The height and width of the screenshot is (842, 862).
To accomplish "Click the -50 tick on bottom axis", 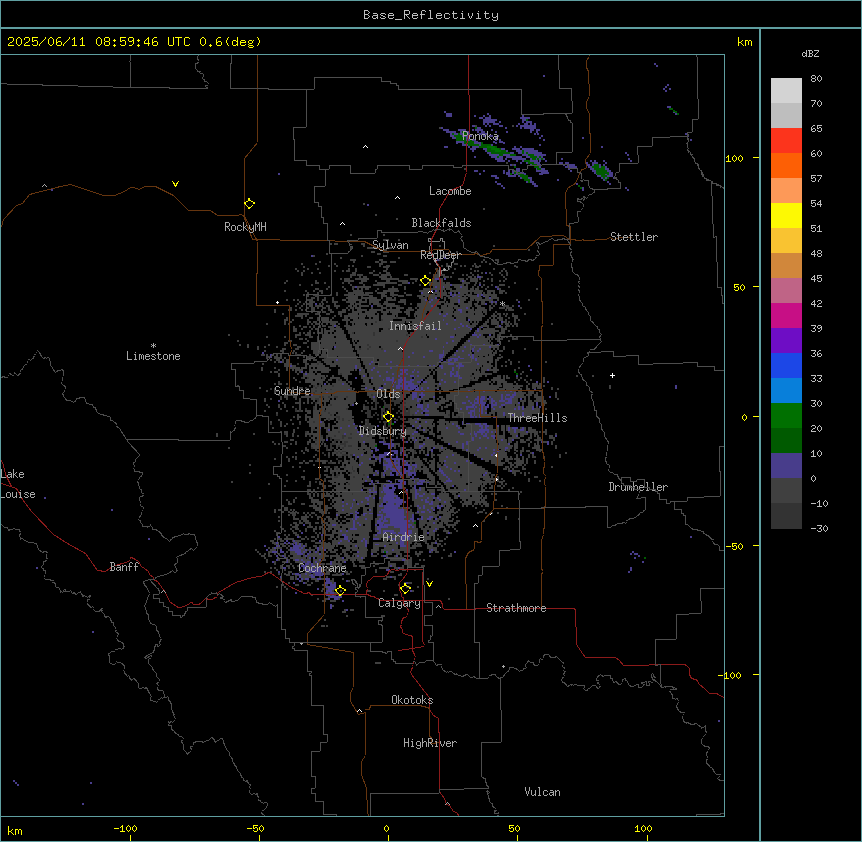I will [255, 828].
